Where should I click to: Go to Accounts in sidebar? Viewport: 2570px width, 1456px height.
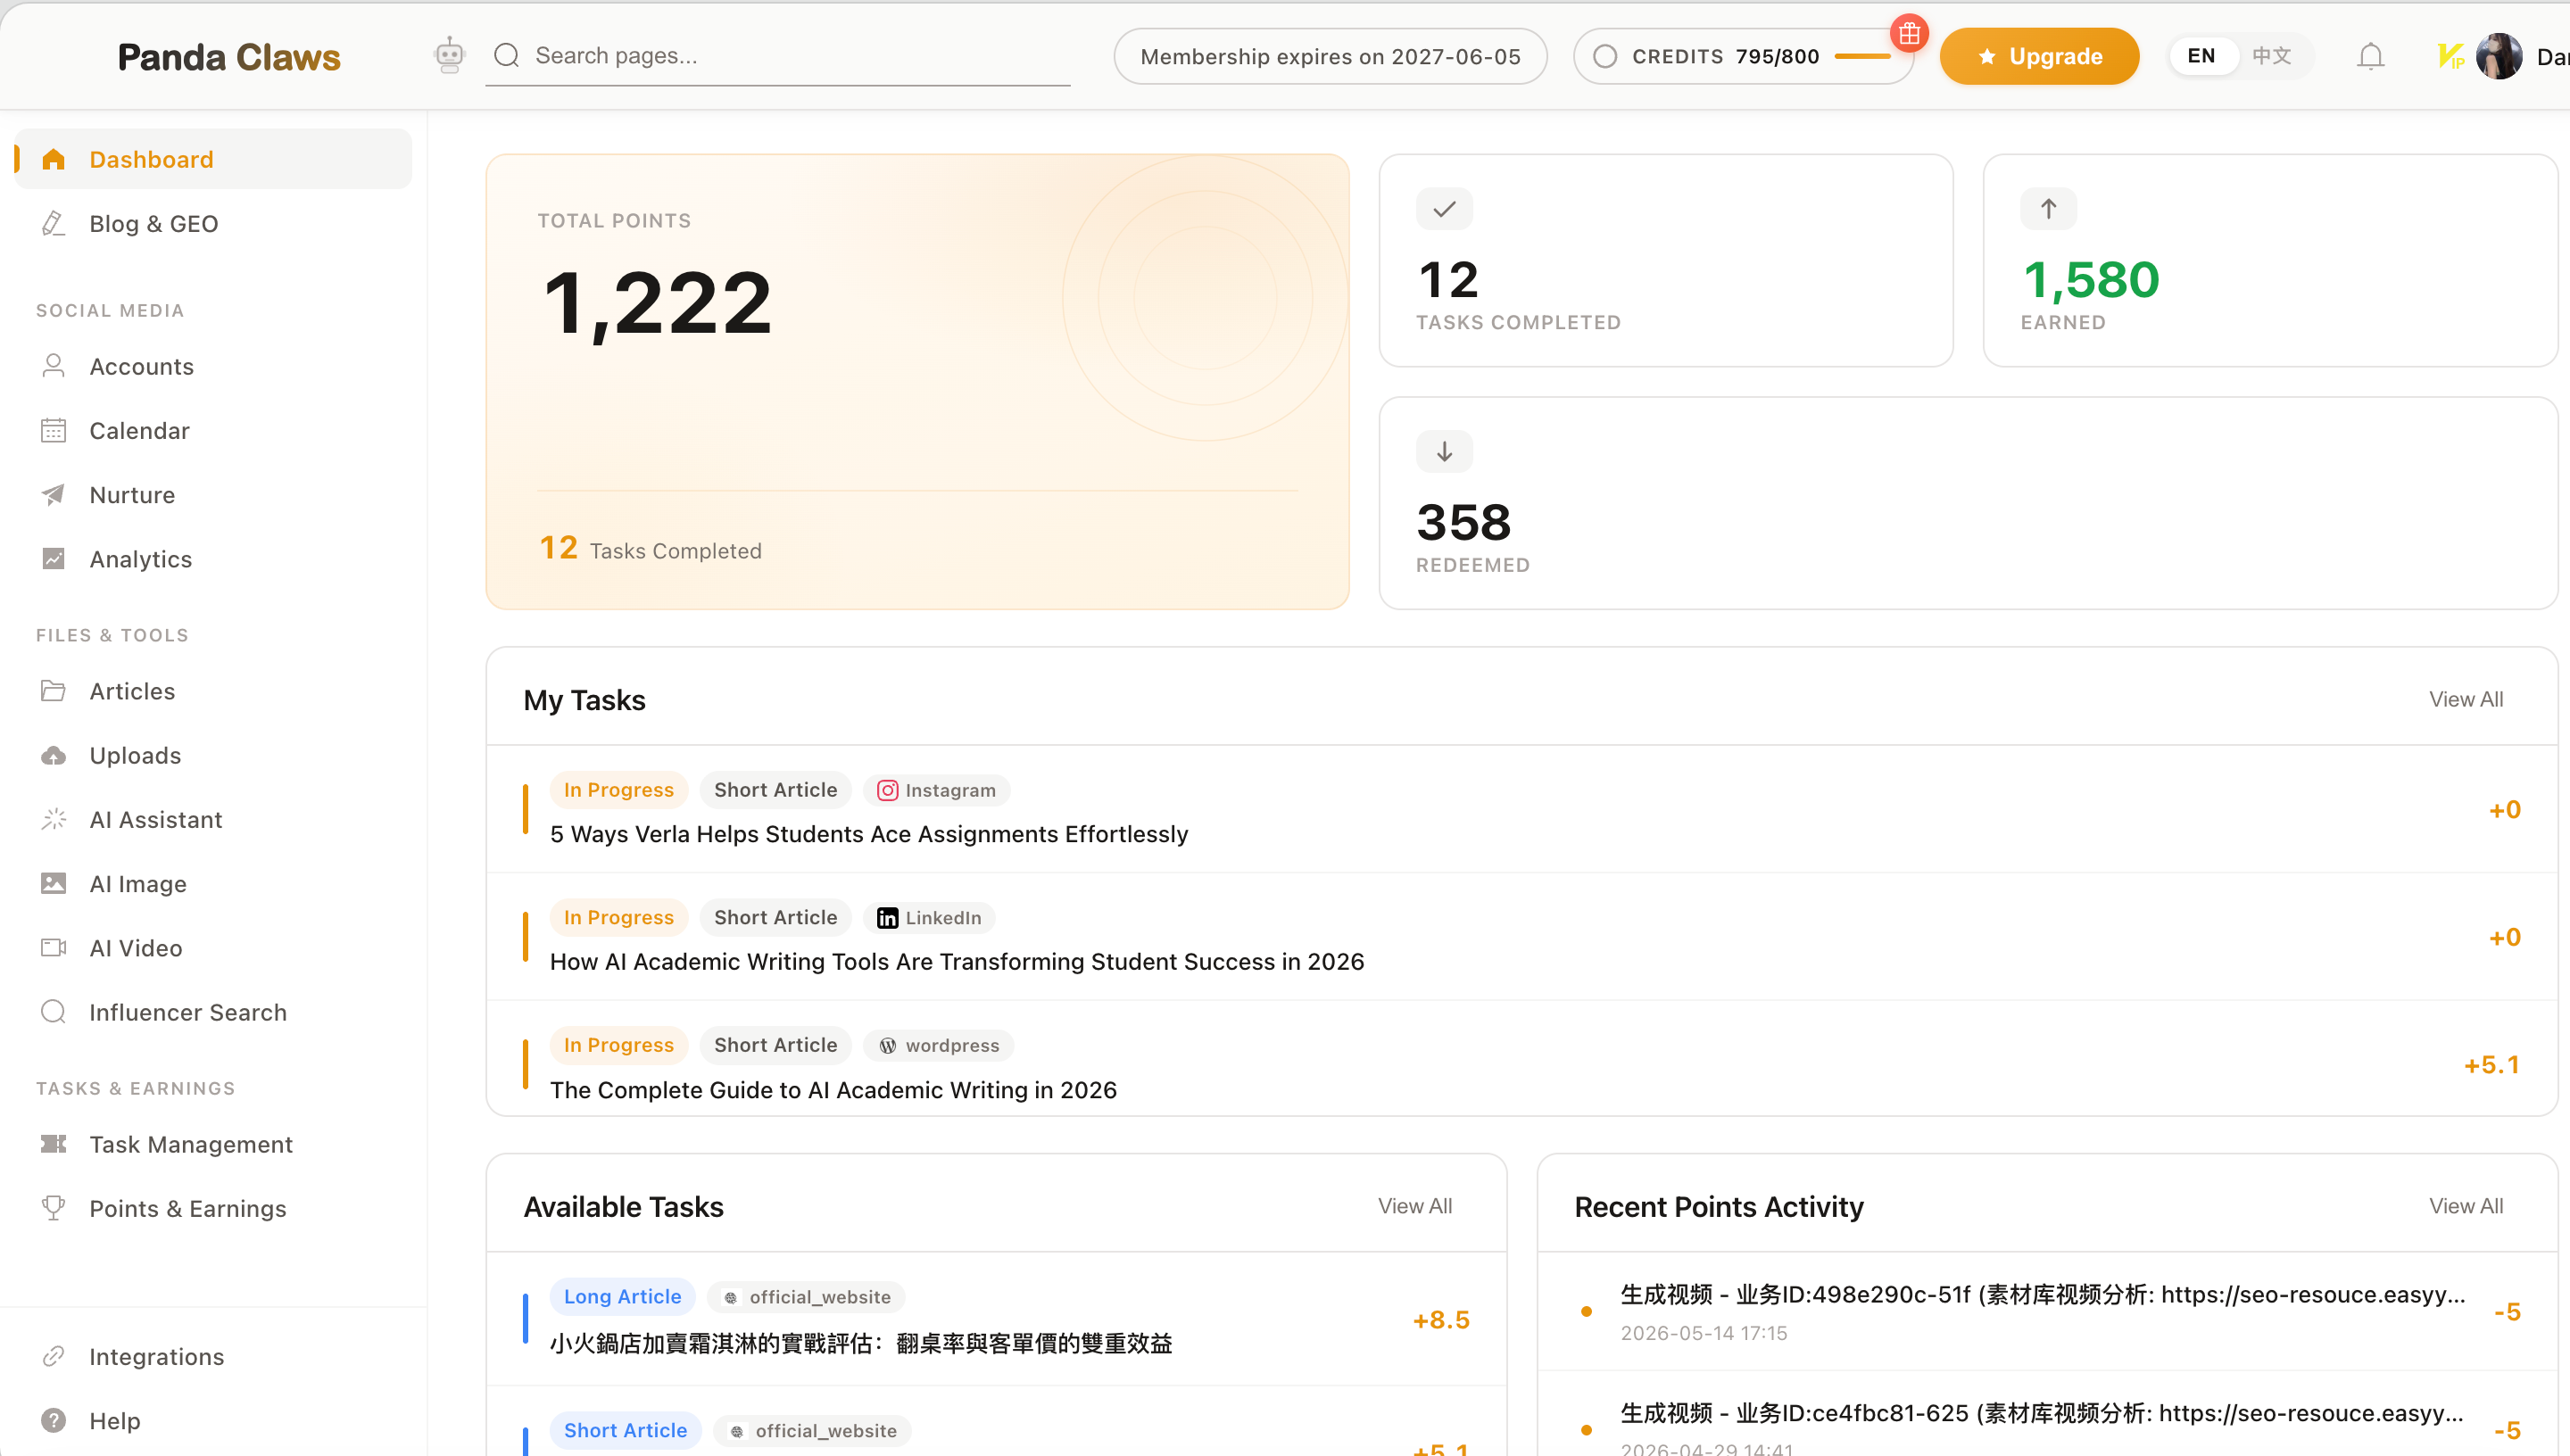pyautogui.click(x=214, y=366)
